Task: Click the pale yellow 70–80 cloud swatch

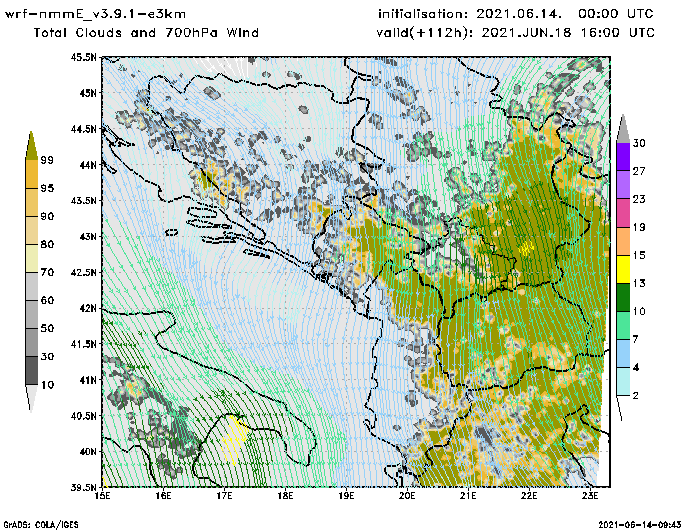Action: pos(32,259)
